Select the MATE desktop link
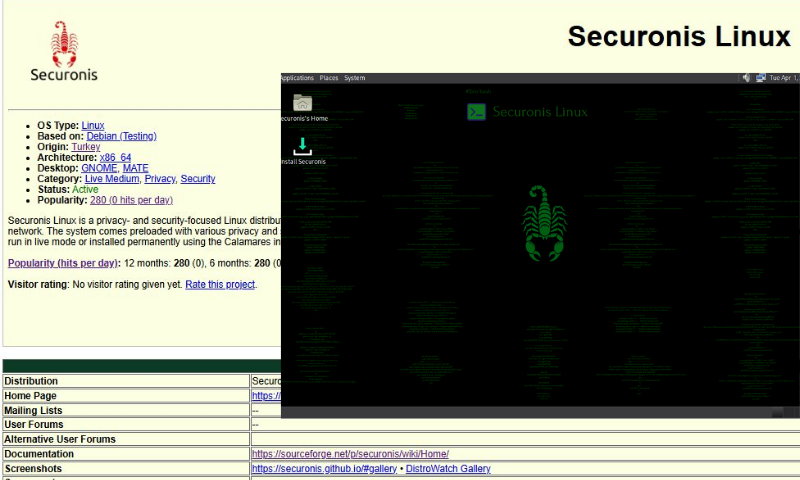 click(x=135, y=168)
